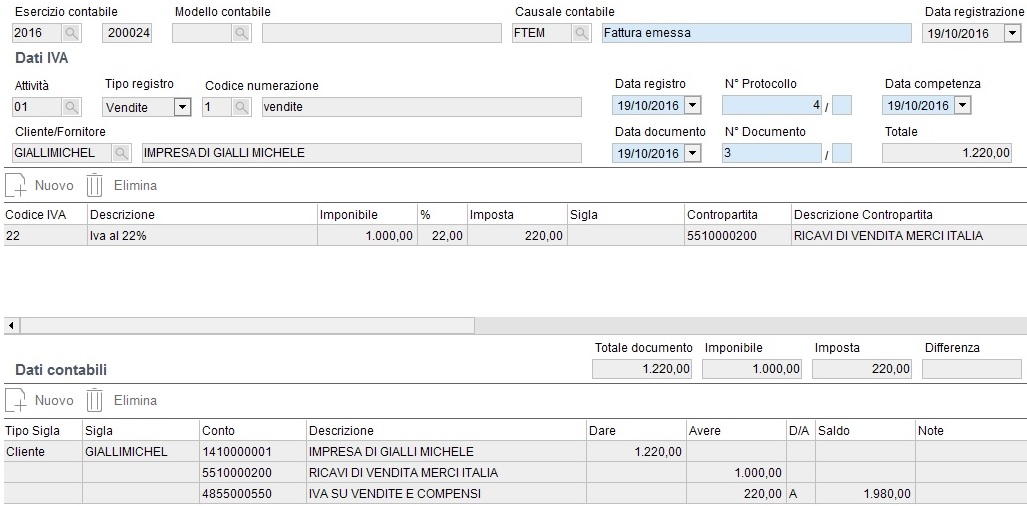This screenshot has width=1027, height=506.
Task: Click the Esercizio contabile search magnifier icon
Action: point(71,33)
